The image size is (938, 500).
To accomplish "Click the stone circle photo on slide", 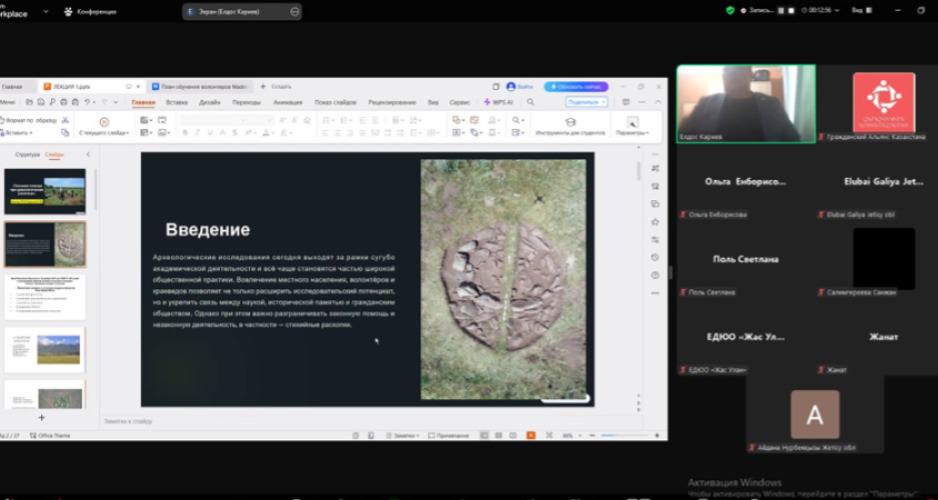I will click(x=503, y=279).
